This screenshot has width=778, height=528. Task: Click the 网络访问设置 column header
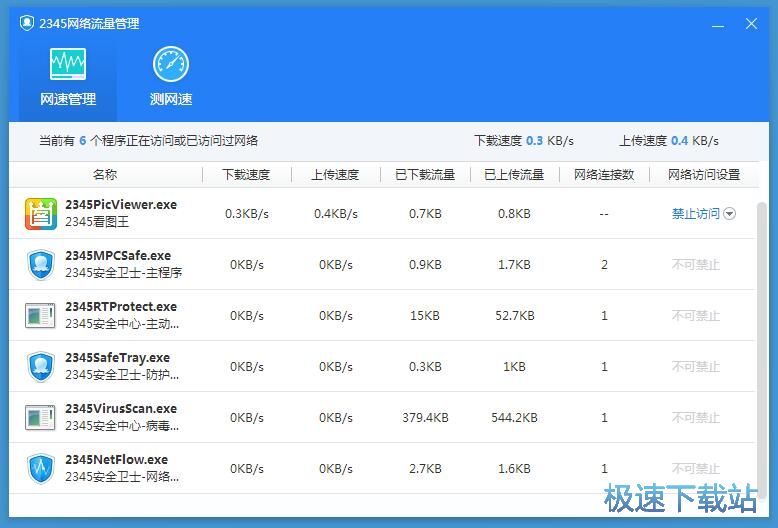click(x=704, y=175)
